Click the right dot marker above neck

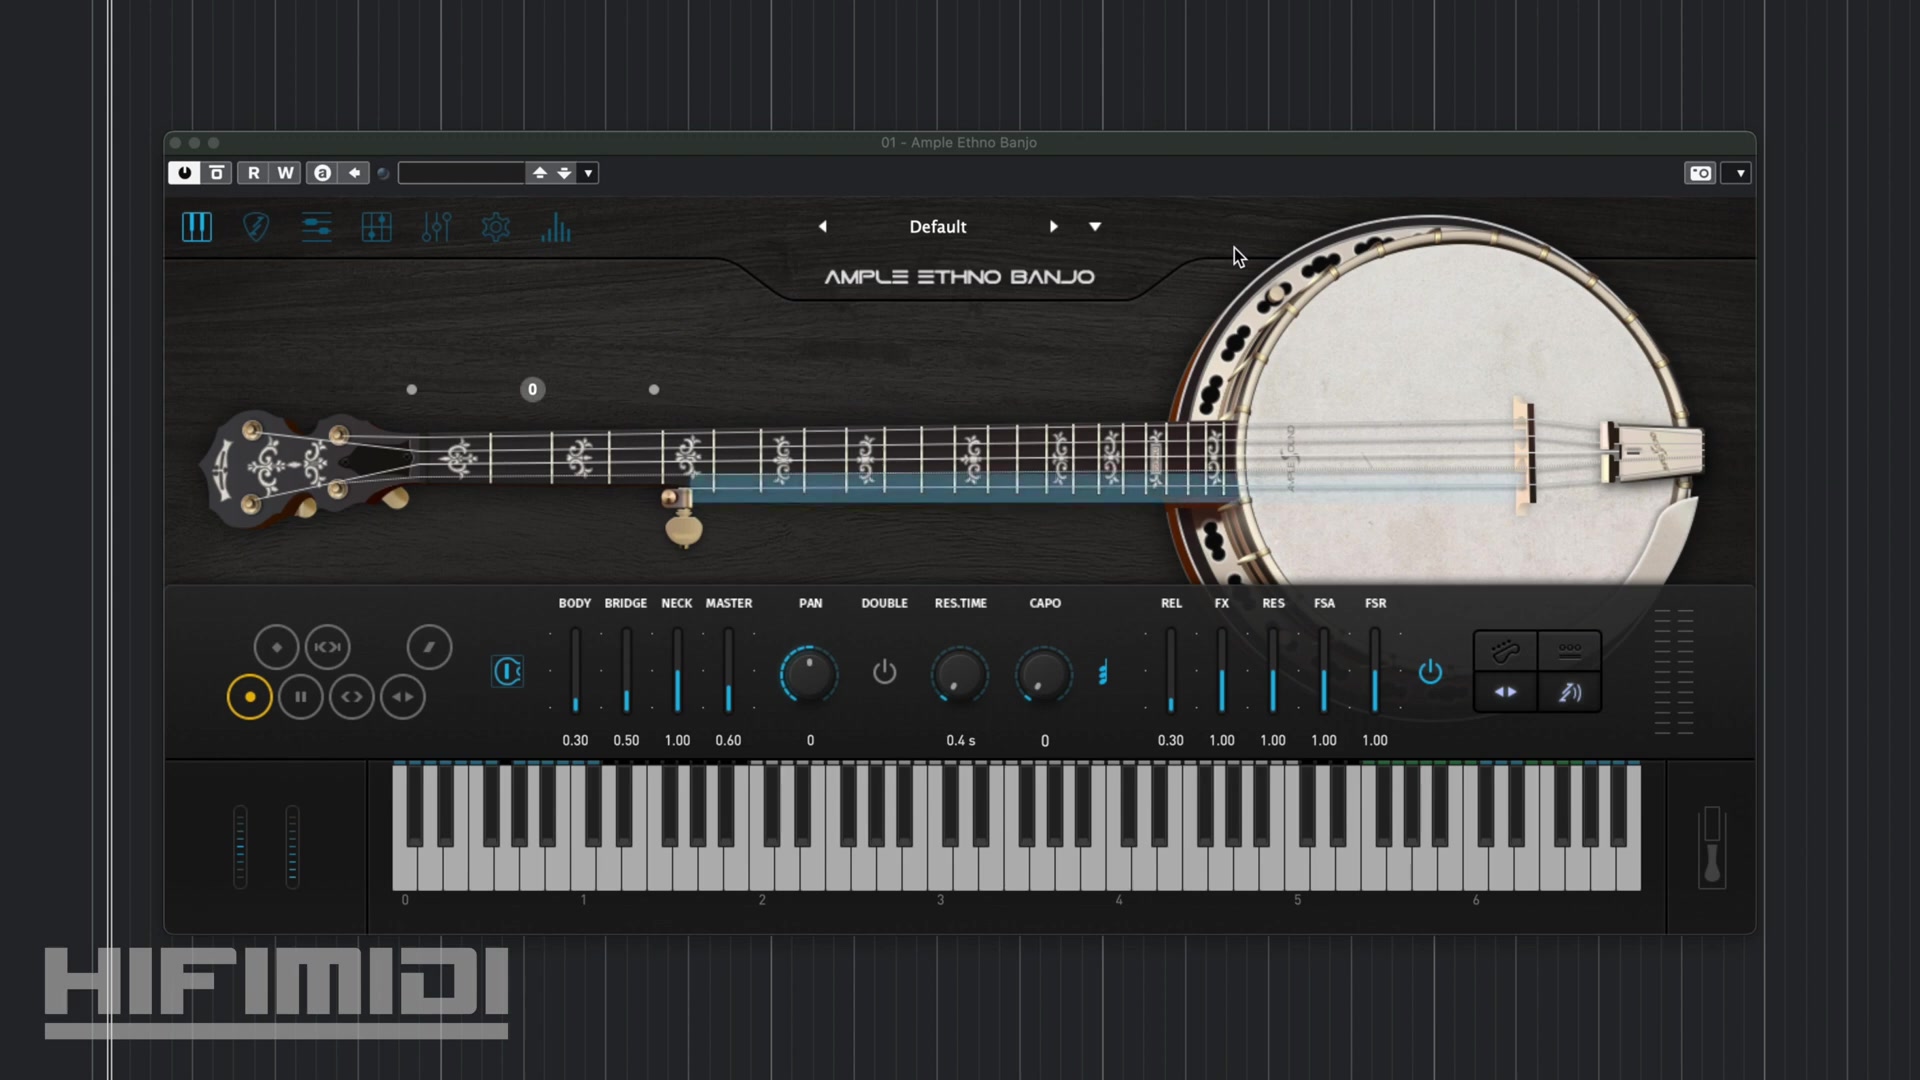tap(654, 389)
